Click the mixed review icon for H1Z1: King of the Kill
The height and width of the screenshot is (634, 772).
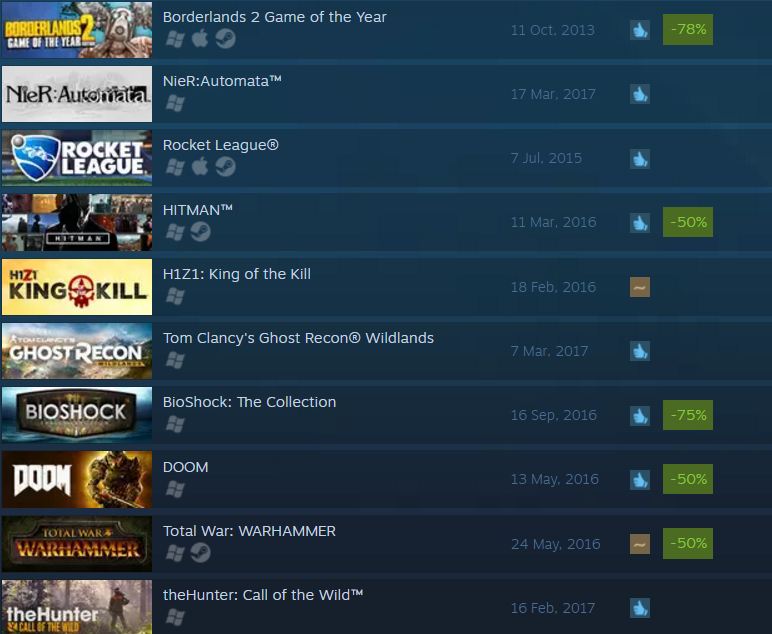(x=640, y=287)
